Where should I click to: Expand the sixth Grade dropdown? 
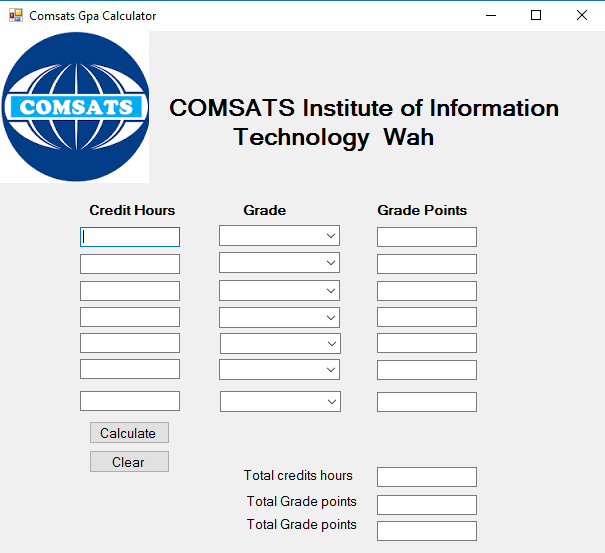(x=279, y=370)
